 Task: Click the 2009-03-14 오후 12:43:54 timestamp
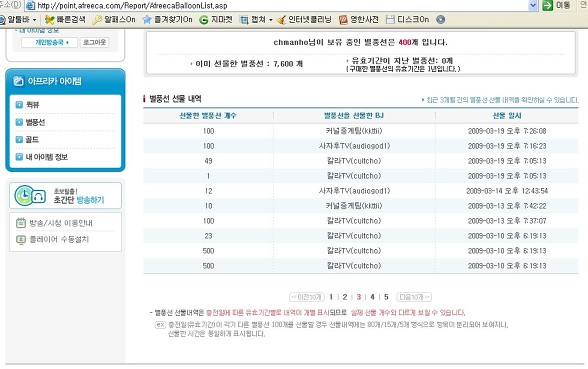click(507, 191)
